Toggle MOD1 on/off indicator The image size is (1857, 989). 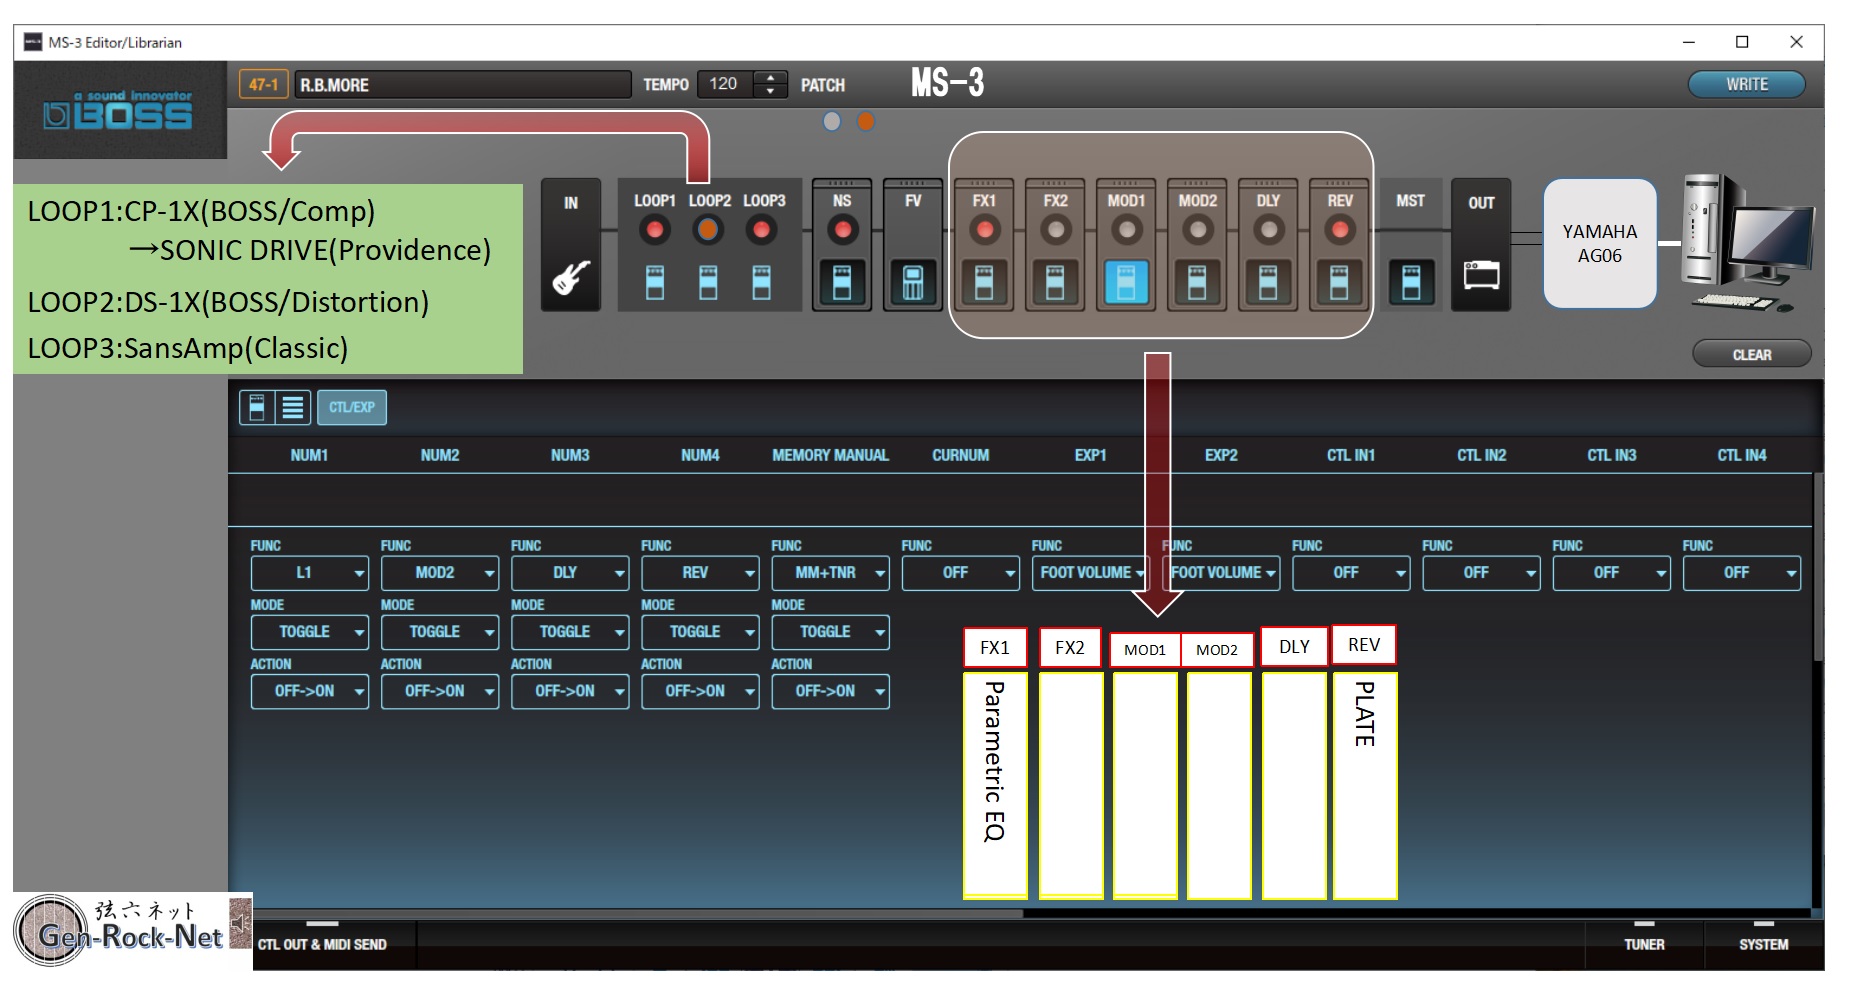click(x=1126, y=231)
